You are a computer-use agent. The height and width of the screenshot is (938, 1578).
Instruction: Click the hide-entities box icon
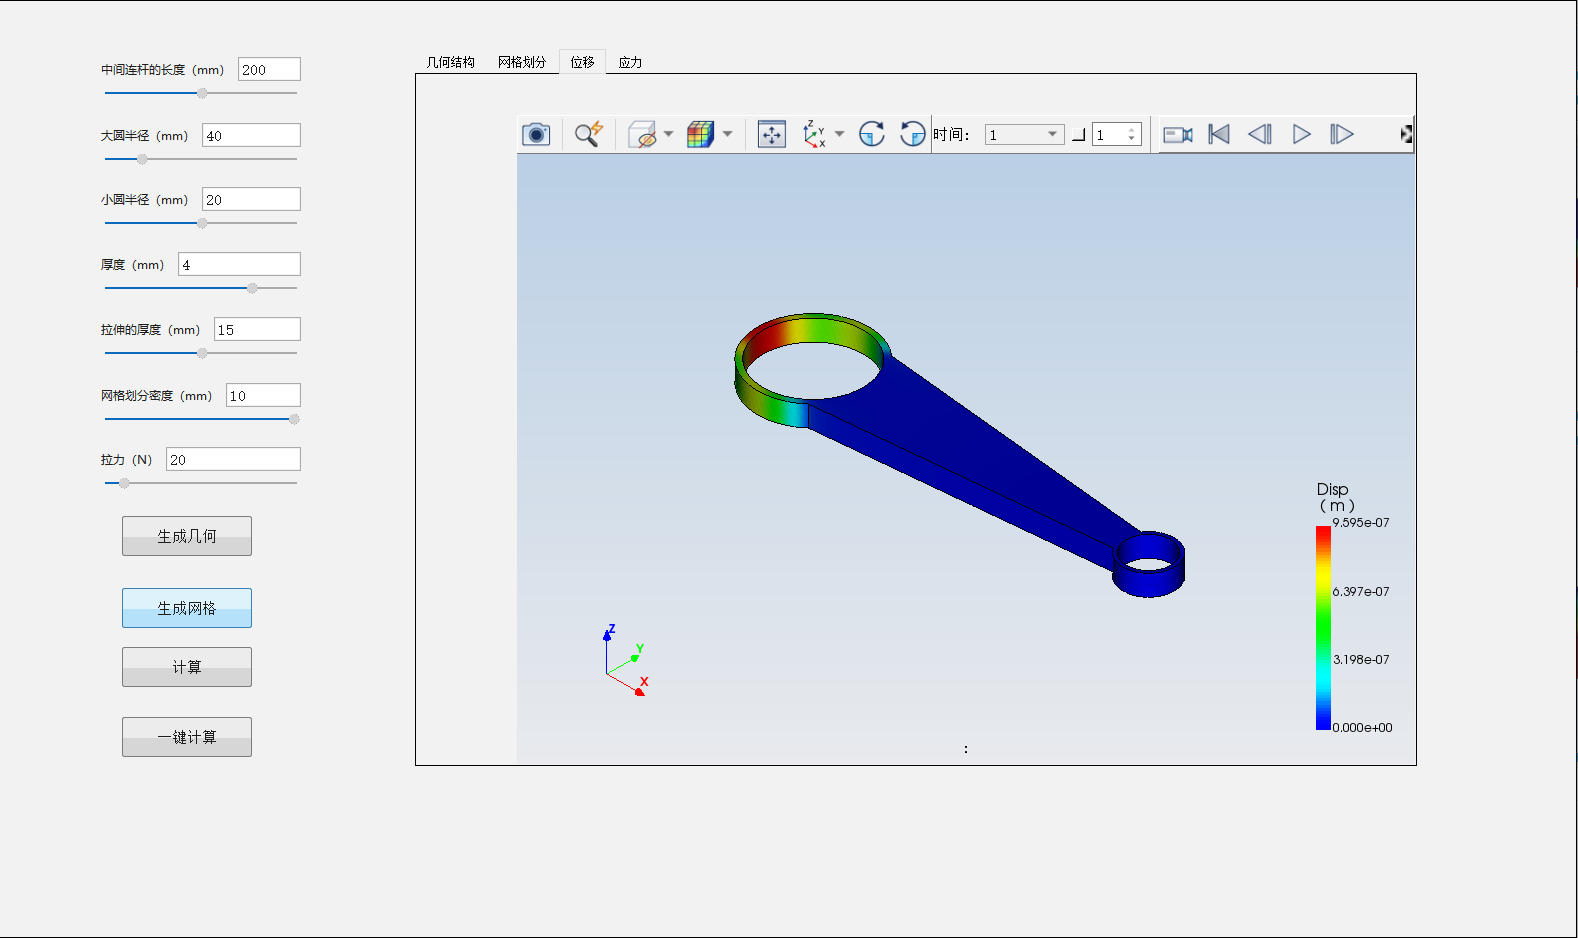point(642,134)
